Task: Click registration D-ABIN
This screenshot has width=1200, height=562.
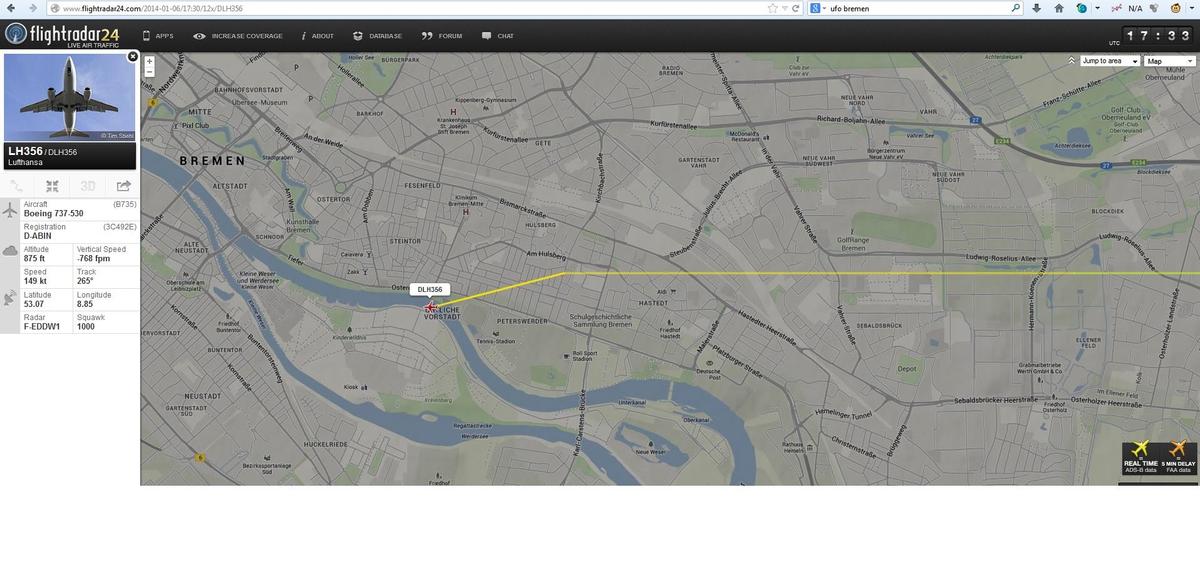Action: 39,236
